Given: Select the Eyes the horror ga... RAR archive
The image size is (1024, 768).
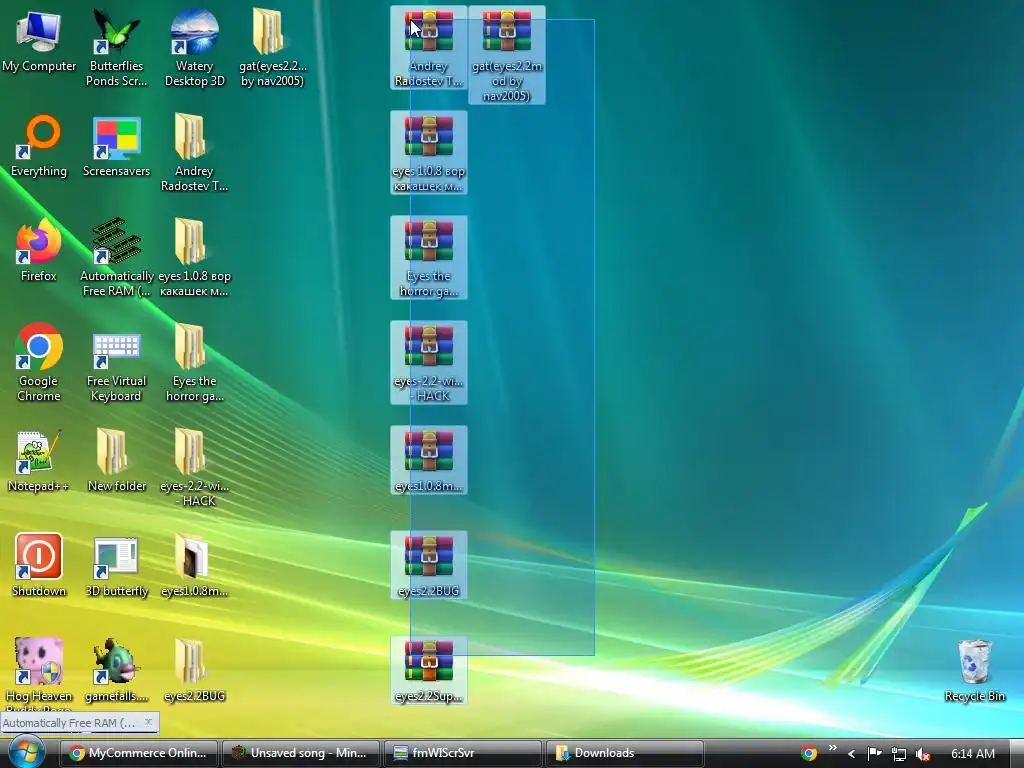Looking at the screenshot, I should pos(428,258).
